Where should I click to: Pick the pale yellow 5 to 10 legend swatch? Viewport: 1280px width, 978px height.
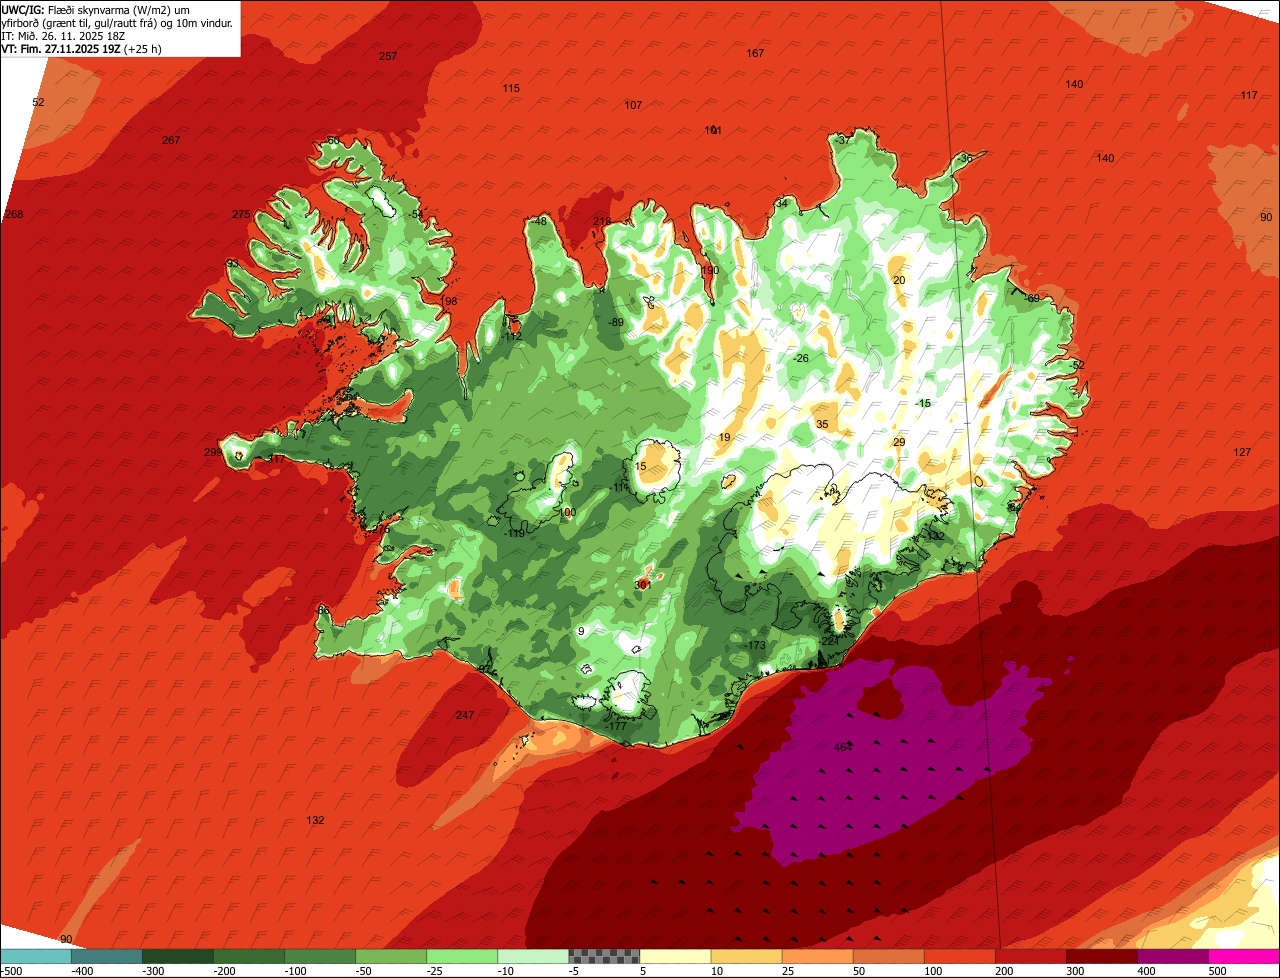pyautogui.click(x=675, y=956)
